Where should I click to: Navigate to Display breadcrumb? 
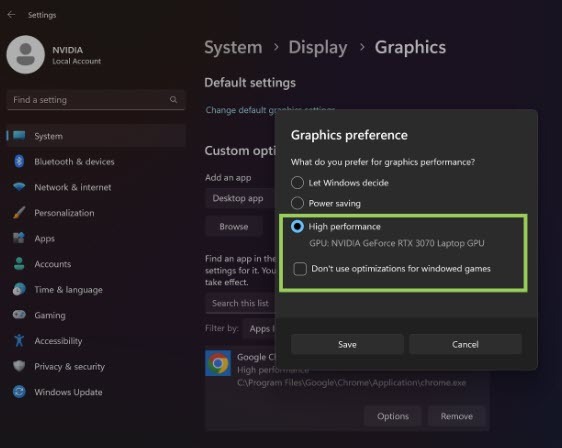click(318, 47)
